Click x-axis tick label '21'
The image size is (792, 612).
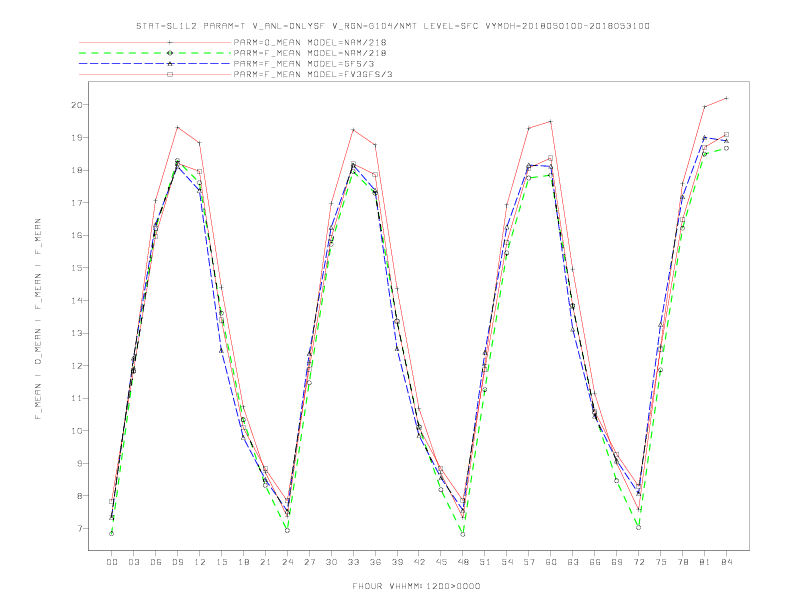[x=265, y=562]
